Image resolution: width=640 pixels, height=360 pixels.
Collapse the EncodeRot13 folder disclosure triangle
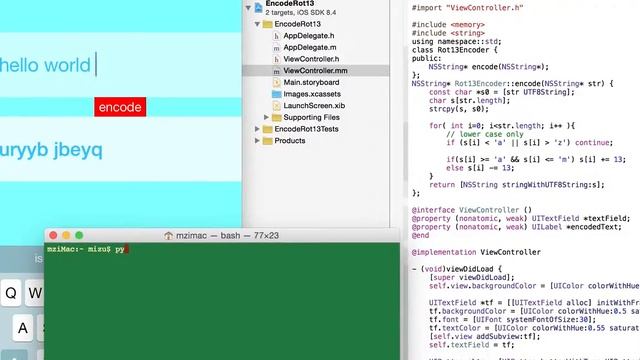[x=257, y=24]
